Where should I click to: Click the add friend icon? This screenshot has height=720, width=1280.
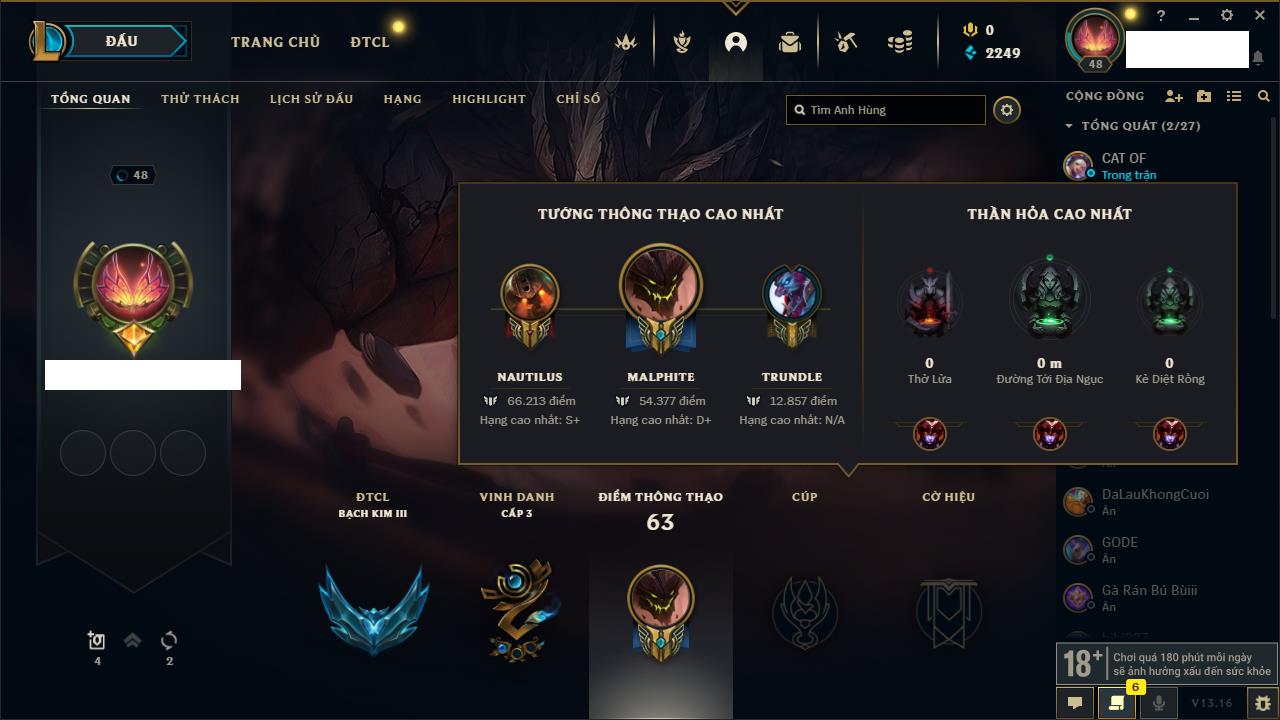(x=1174, y=96)
